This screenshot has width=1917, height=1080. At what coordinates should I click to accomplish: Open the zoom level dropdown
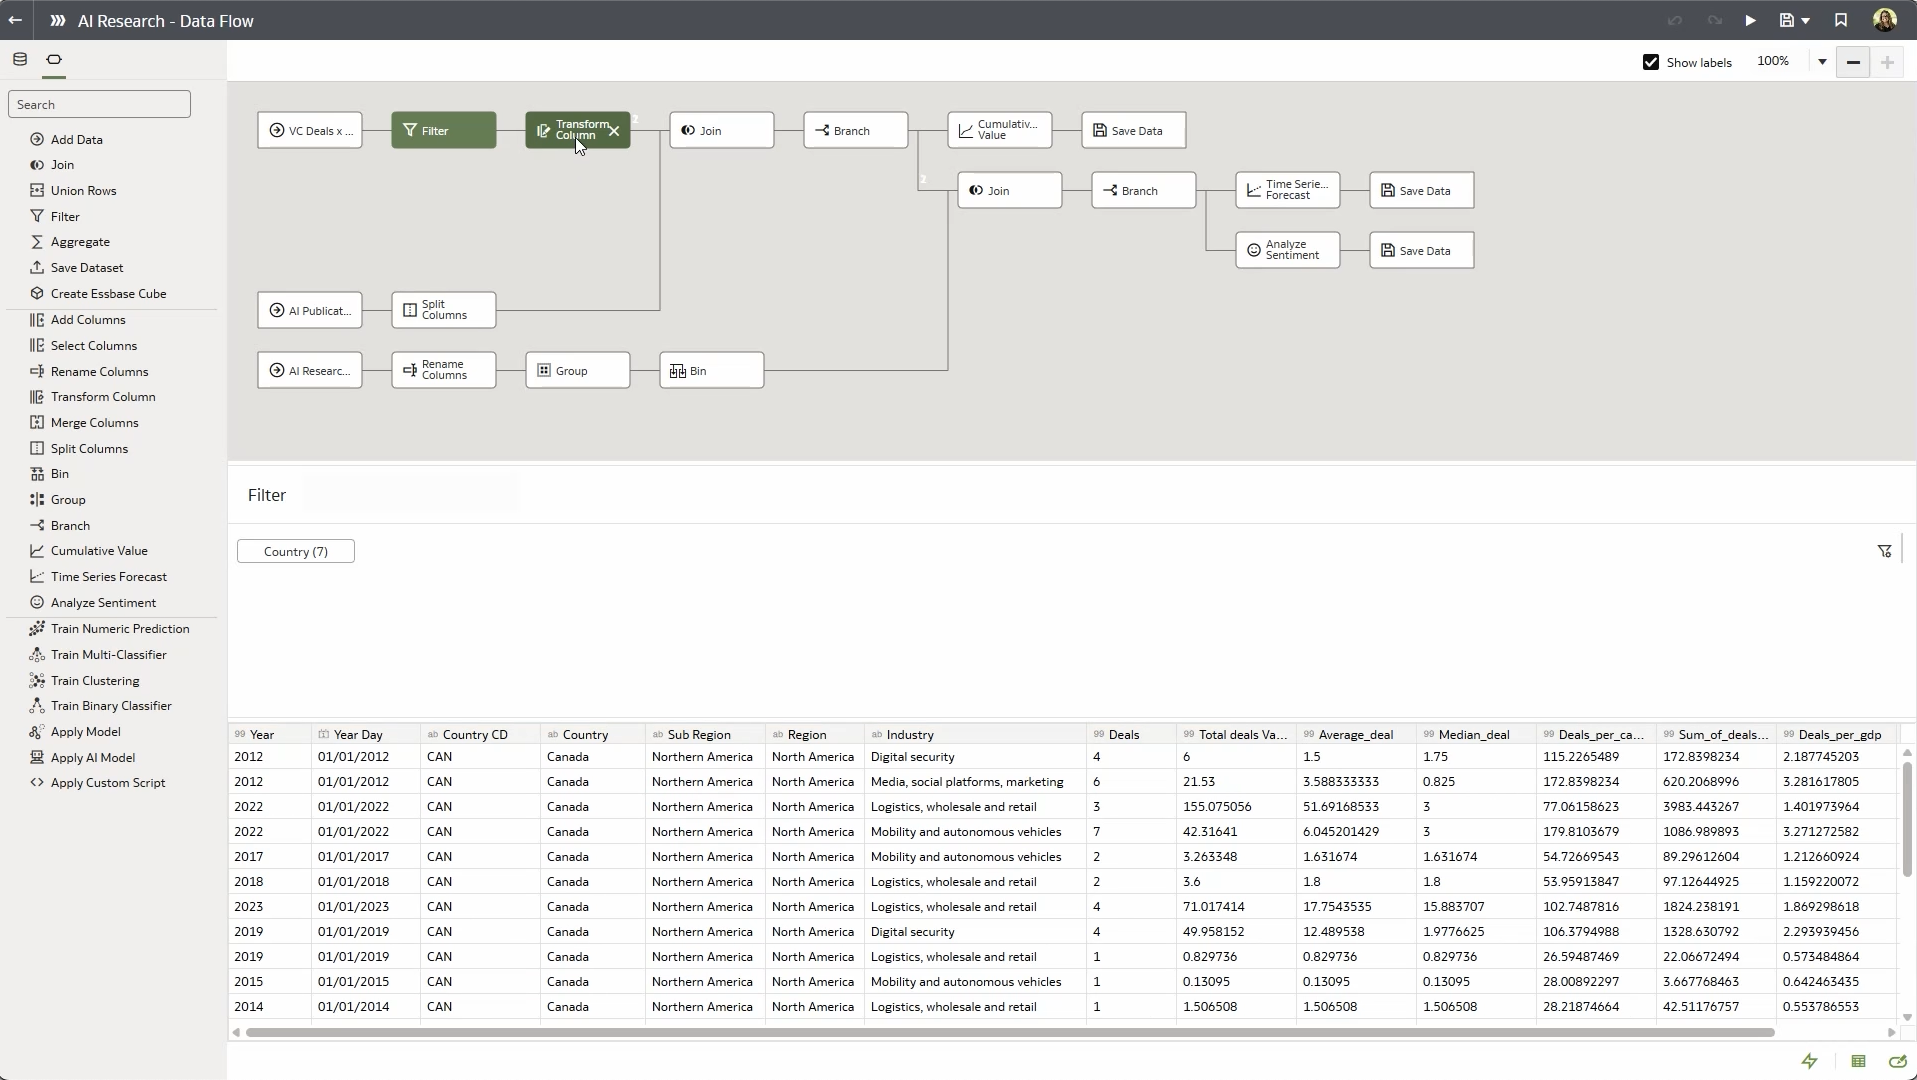(1822, 61)
